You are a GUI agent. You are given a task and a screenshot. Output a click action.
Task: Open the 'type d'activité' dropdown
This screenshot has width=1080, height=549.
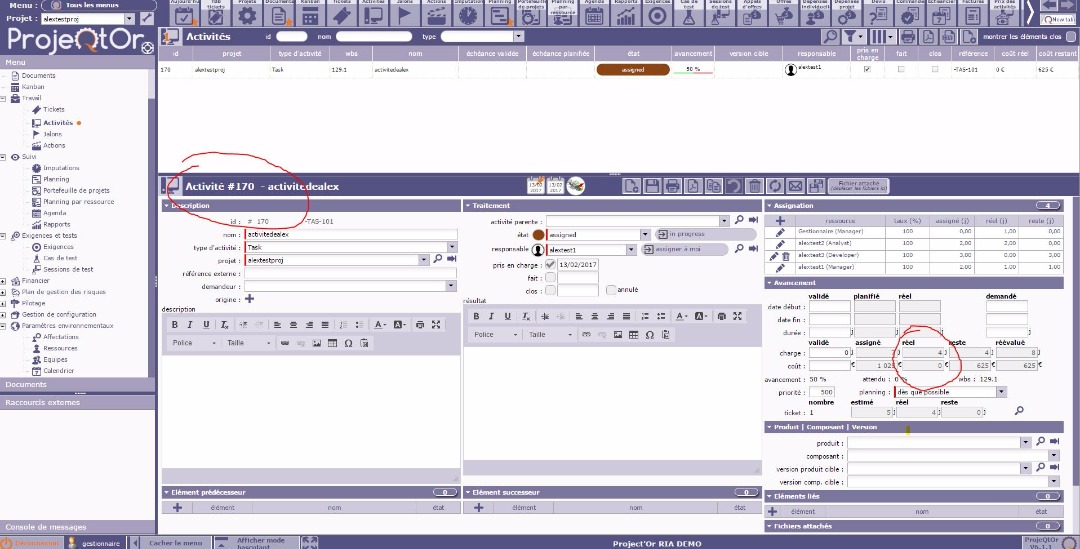pyautogui.click(x=452, y=247)
